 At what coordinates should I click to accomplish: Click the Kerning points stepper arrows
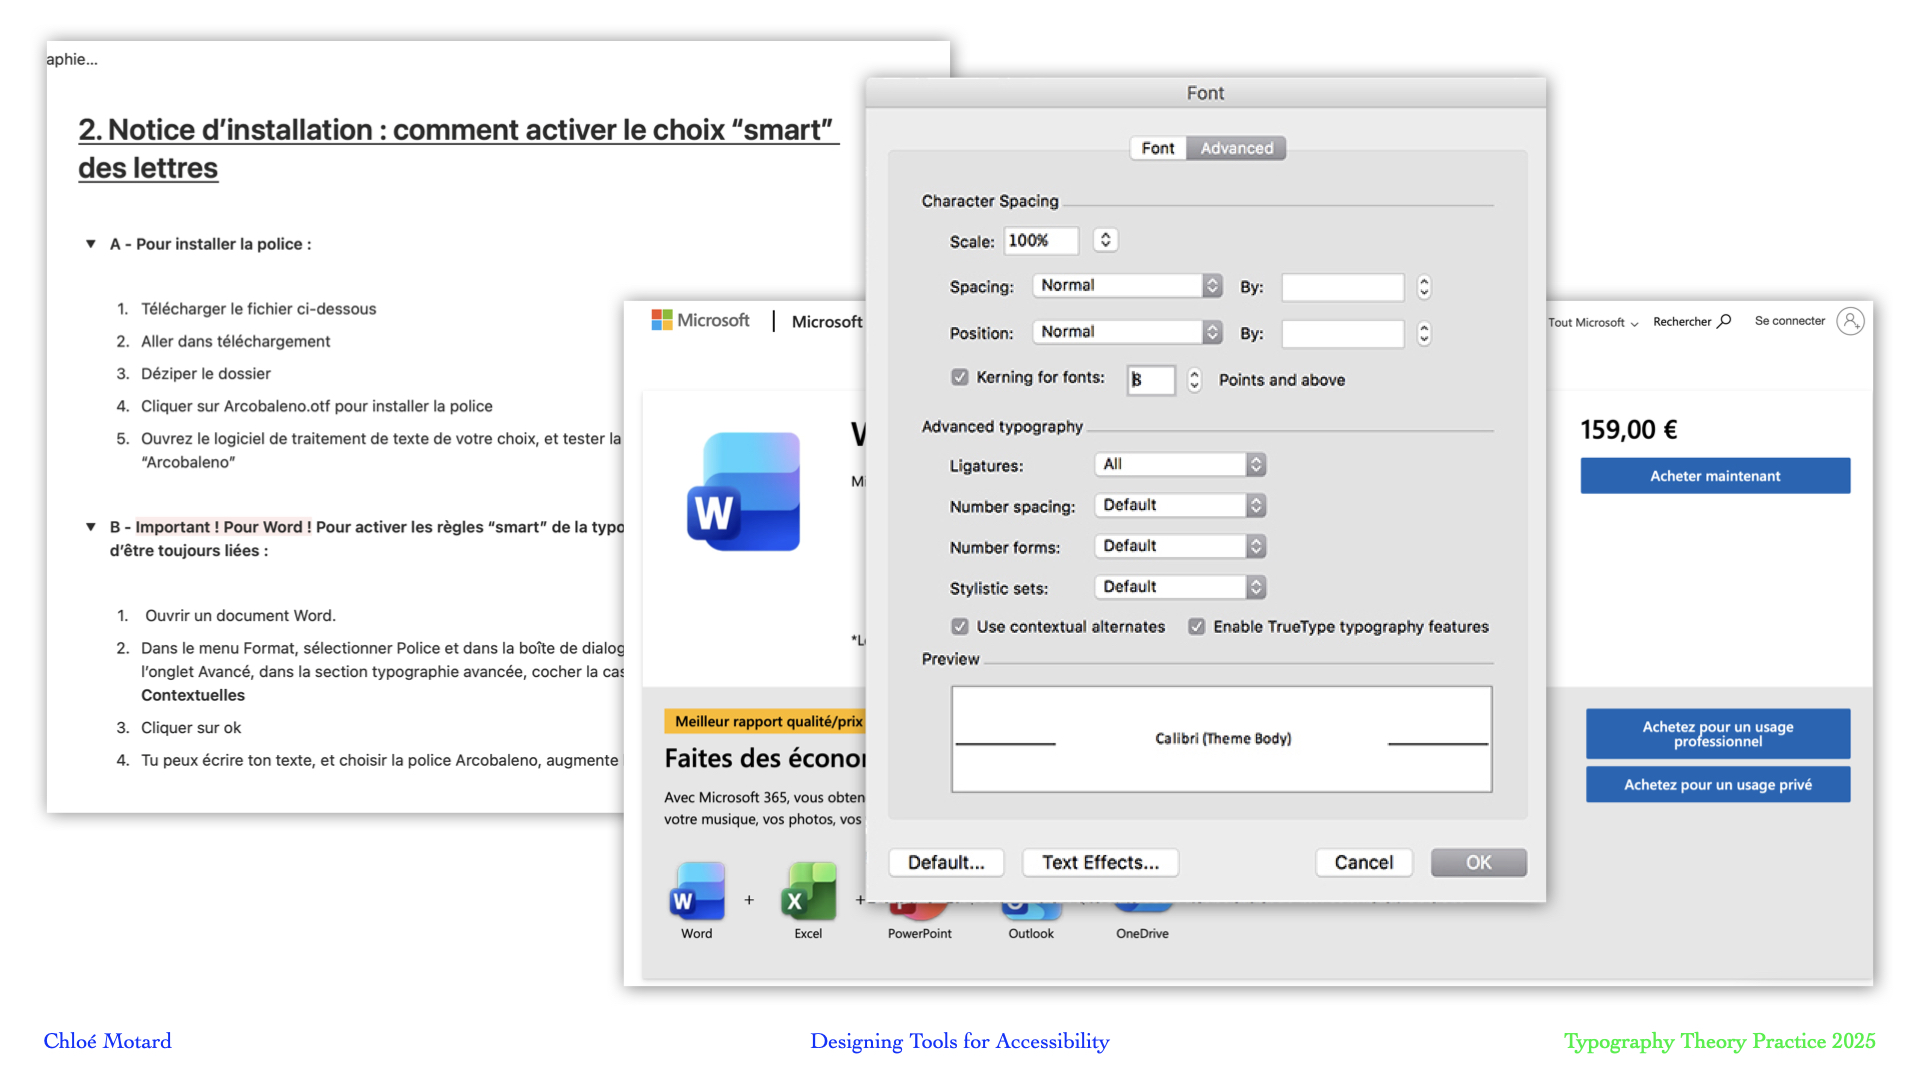tap(1194, 380)
